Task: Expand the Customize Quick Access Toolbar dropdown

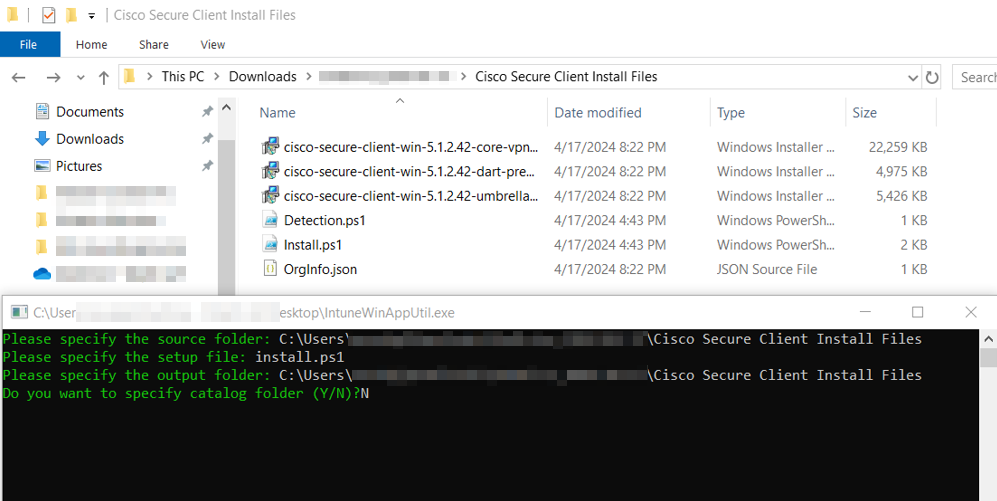Action: pyautogui.click(x=92, y=16)
